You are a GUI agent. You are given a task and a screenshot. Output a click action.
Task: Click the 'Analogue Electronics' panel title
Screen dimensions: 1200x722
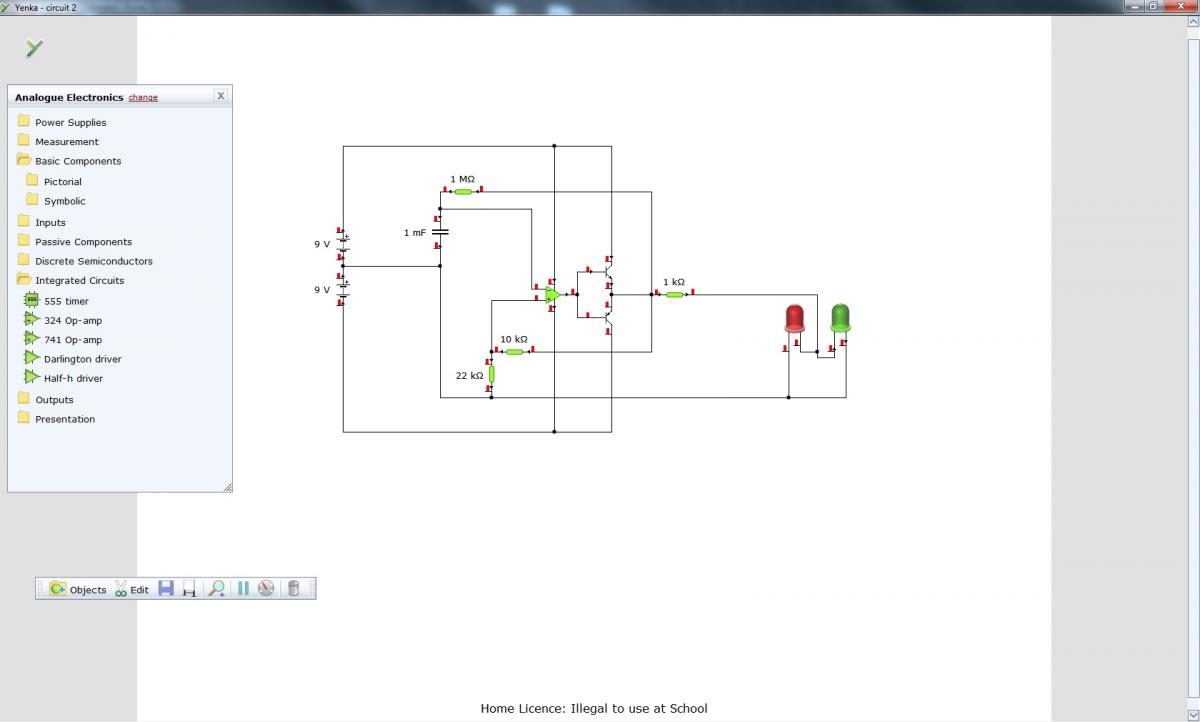click(x=69, y=98)
